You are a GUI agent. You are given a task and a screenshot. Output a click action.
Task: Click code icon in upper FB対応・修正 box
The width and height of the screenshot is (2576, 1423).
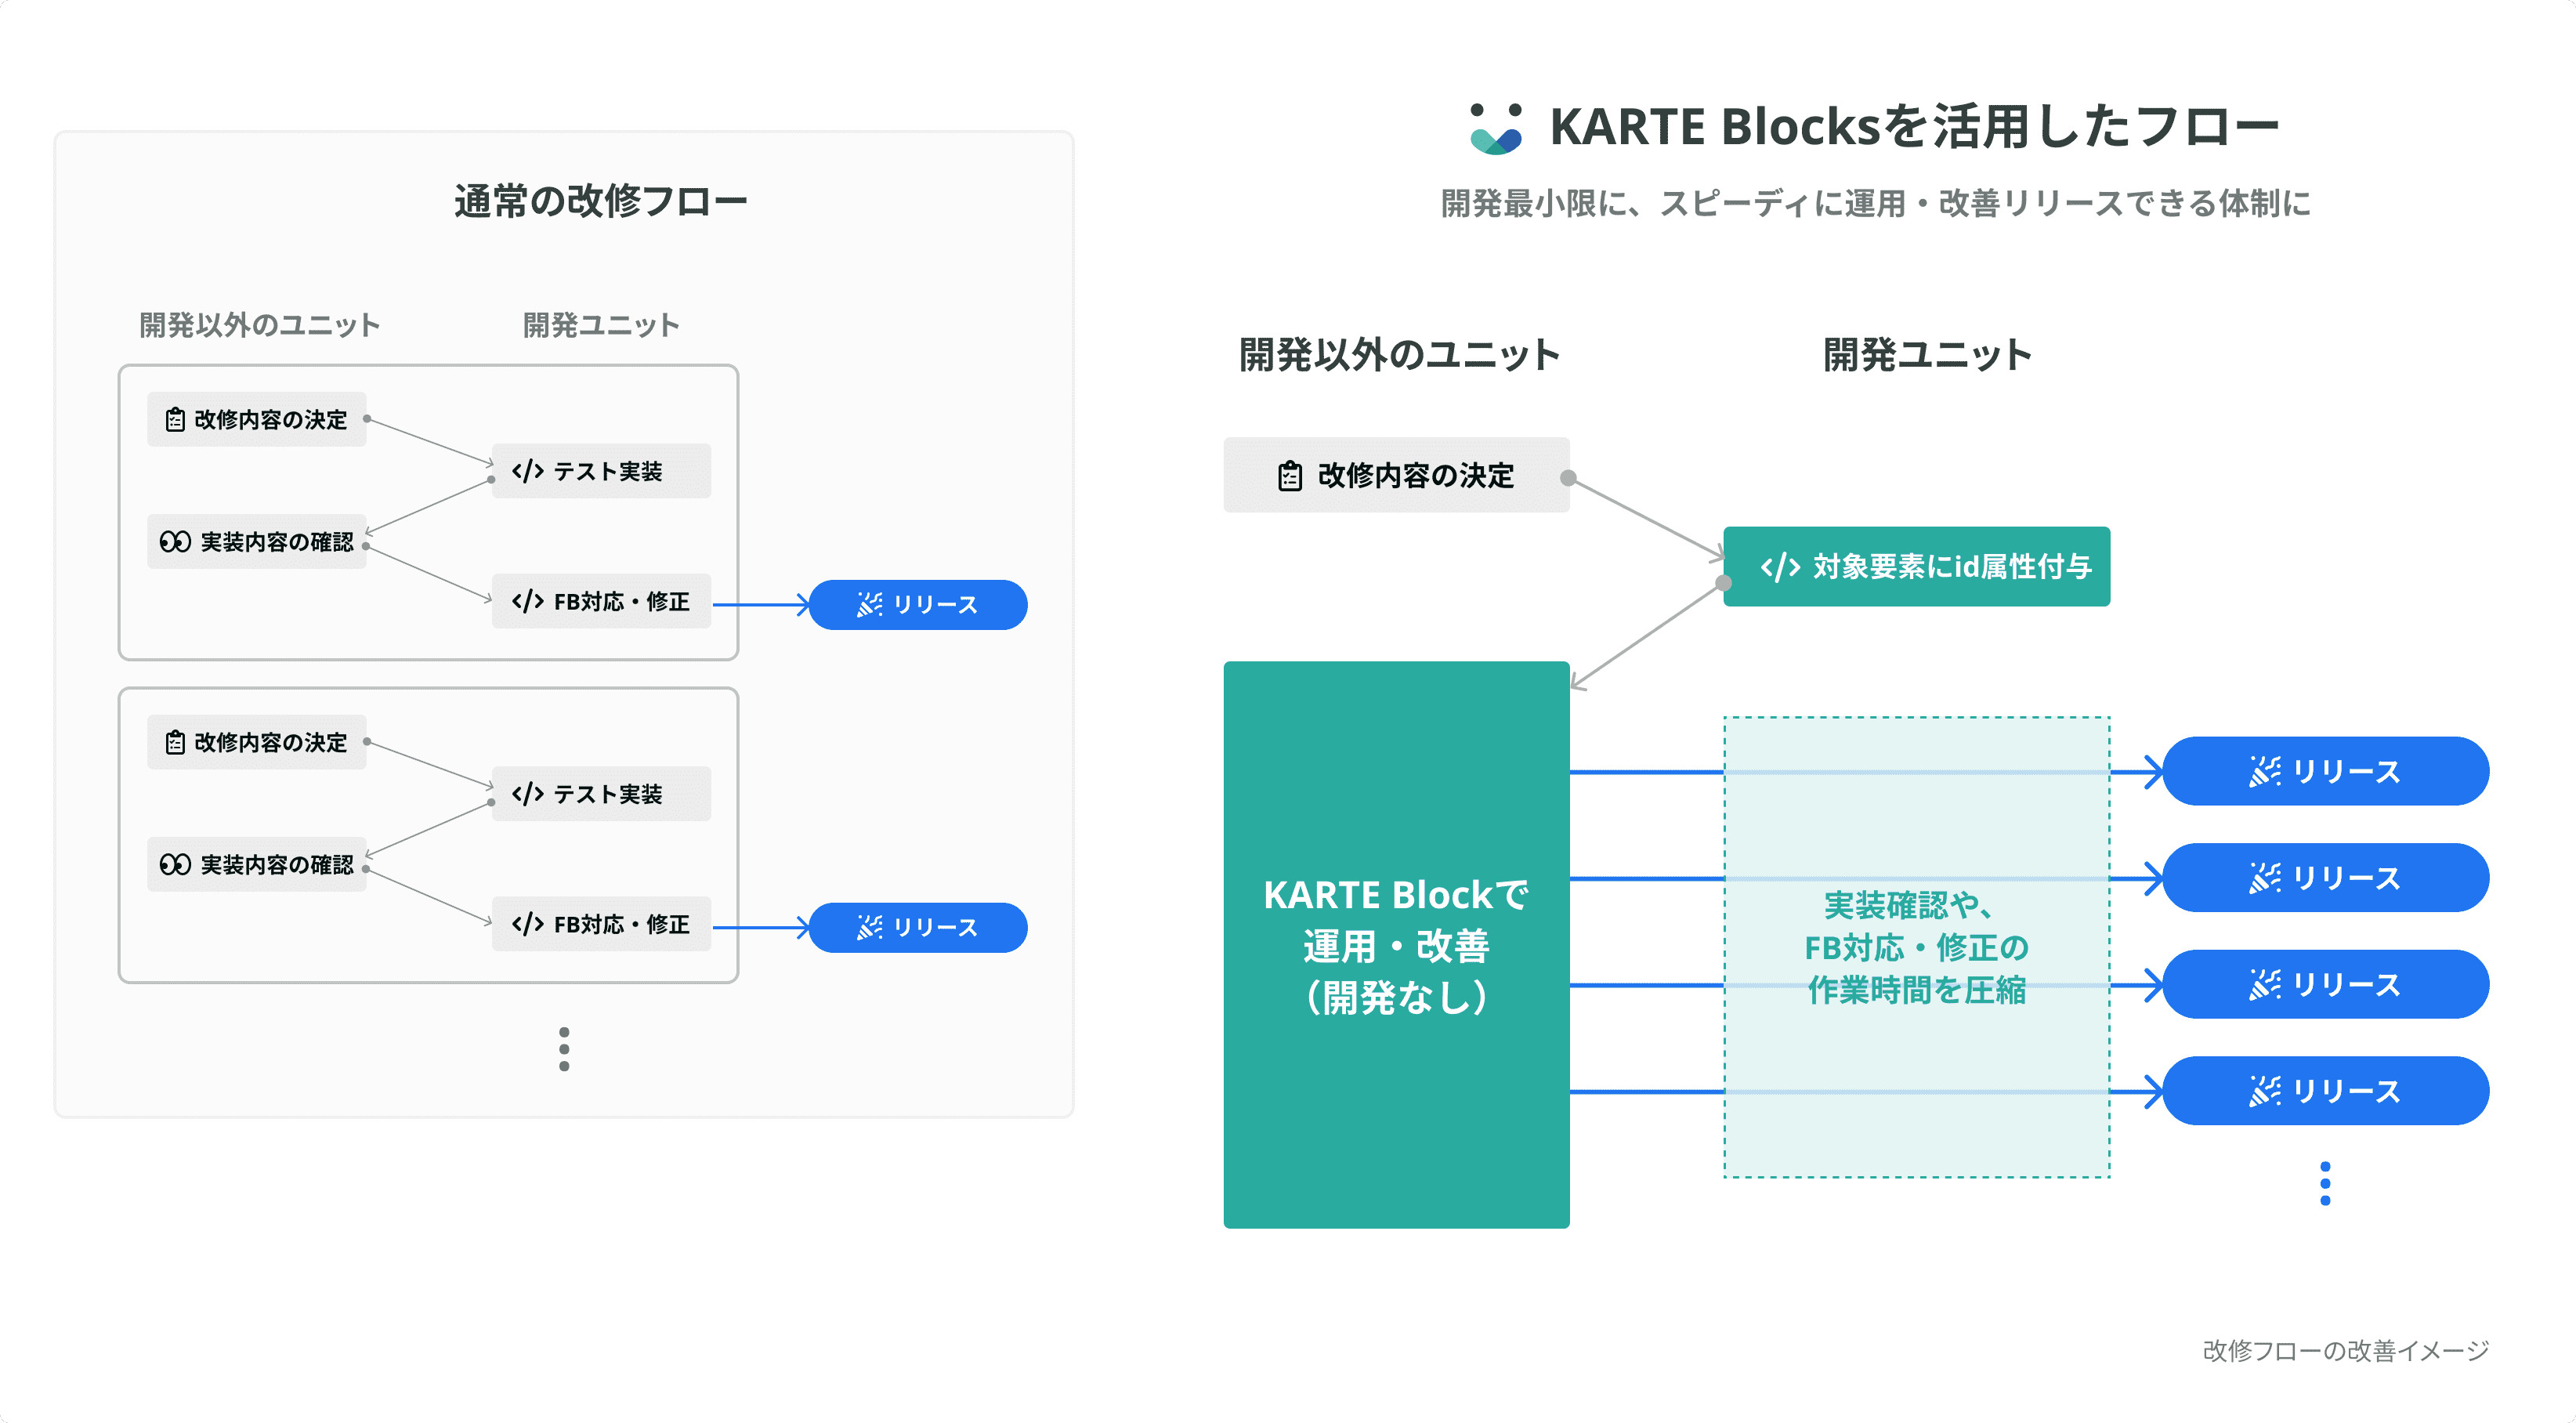527,601
